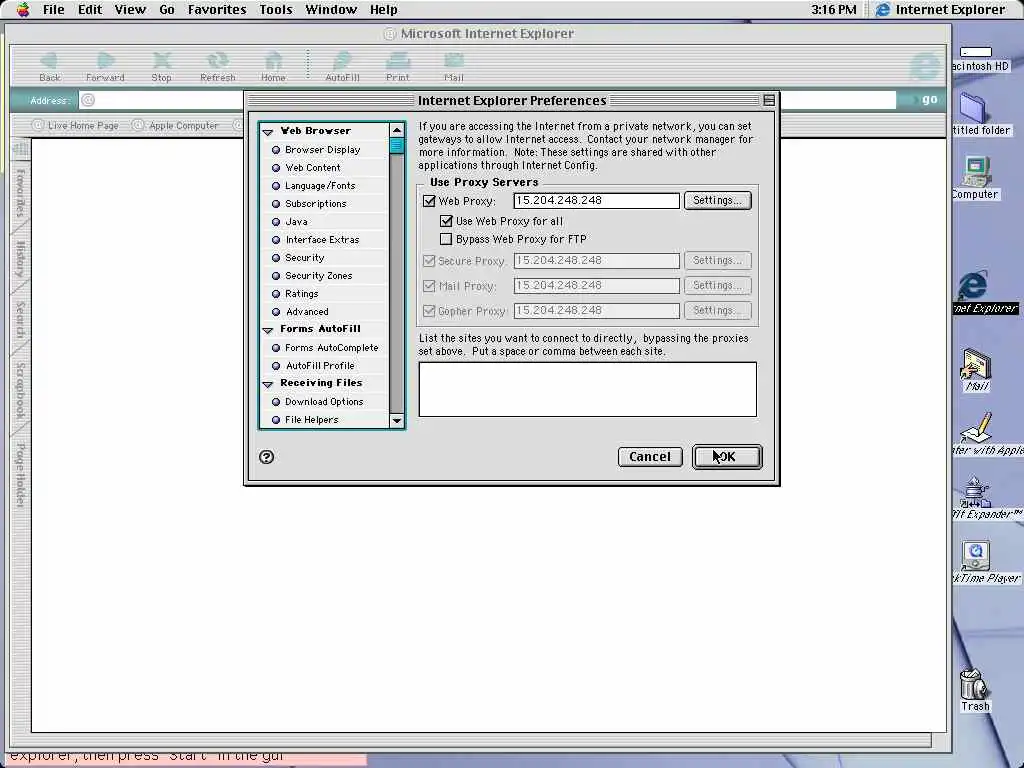Select the Computer desktop icon
This screenshot has width=1024, height=768.
click(976, 171)
